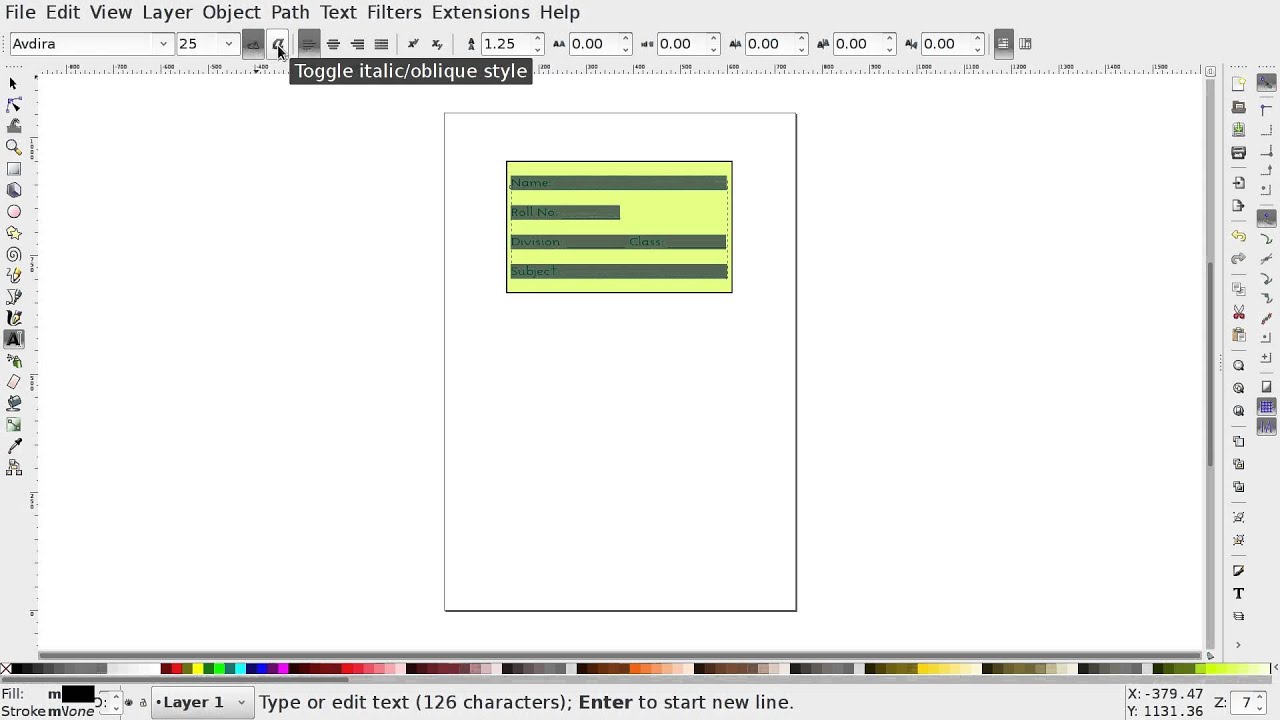This screenshot has width=1280, height=720.
Task: Select the Gradient tool
Action: click(x=14, y=425)
